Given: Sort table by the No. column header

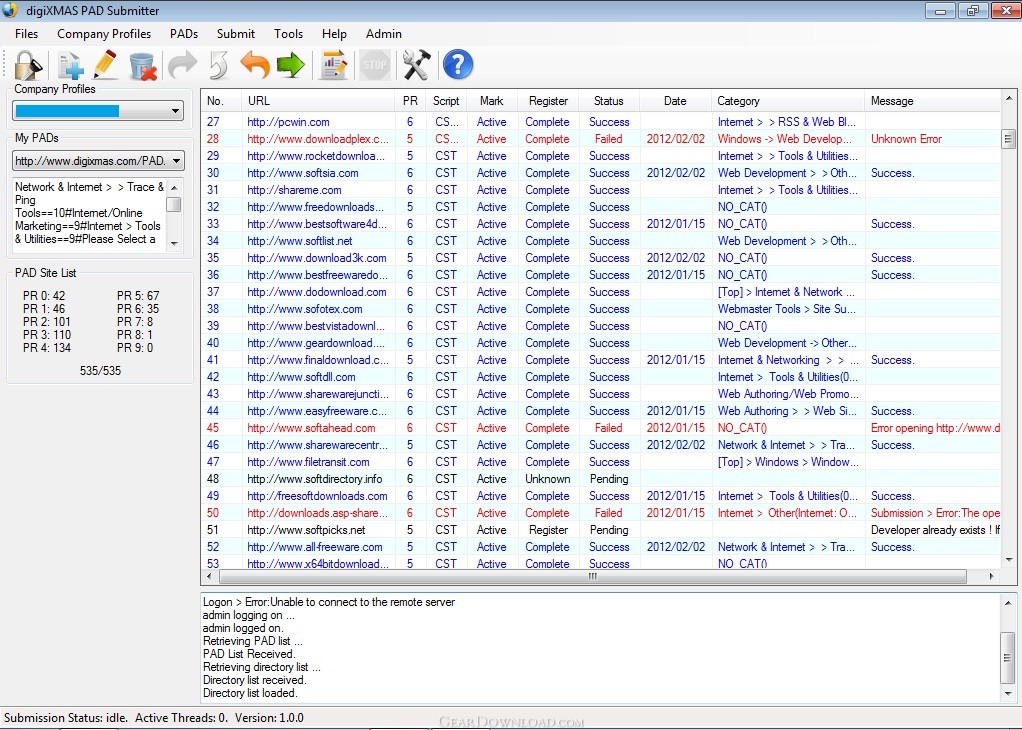Looking at the screenshot, I should [x=220, y=101].
